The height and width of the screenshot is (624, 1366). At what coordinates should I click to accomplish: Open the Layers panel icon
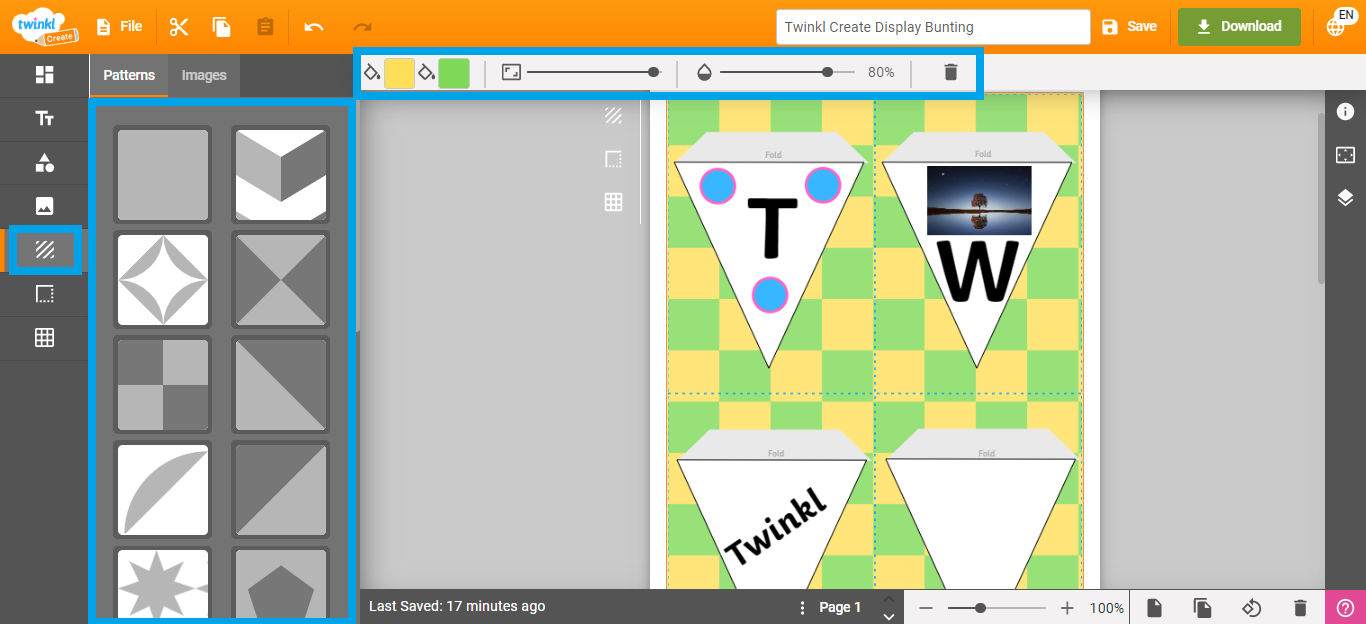(x=1345, y=198)
